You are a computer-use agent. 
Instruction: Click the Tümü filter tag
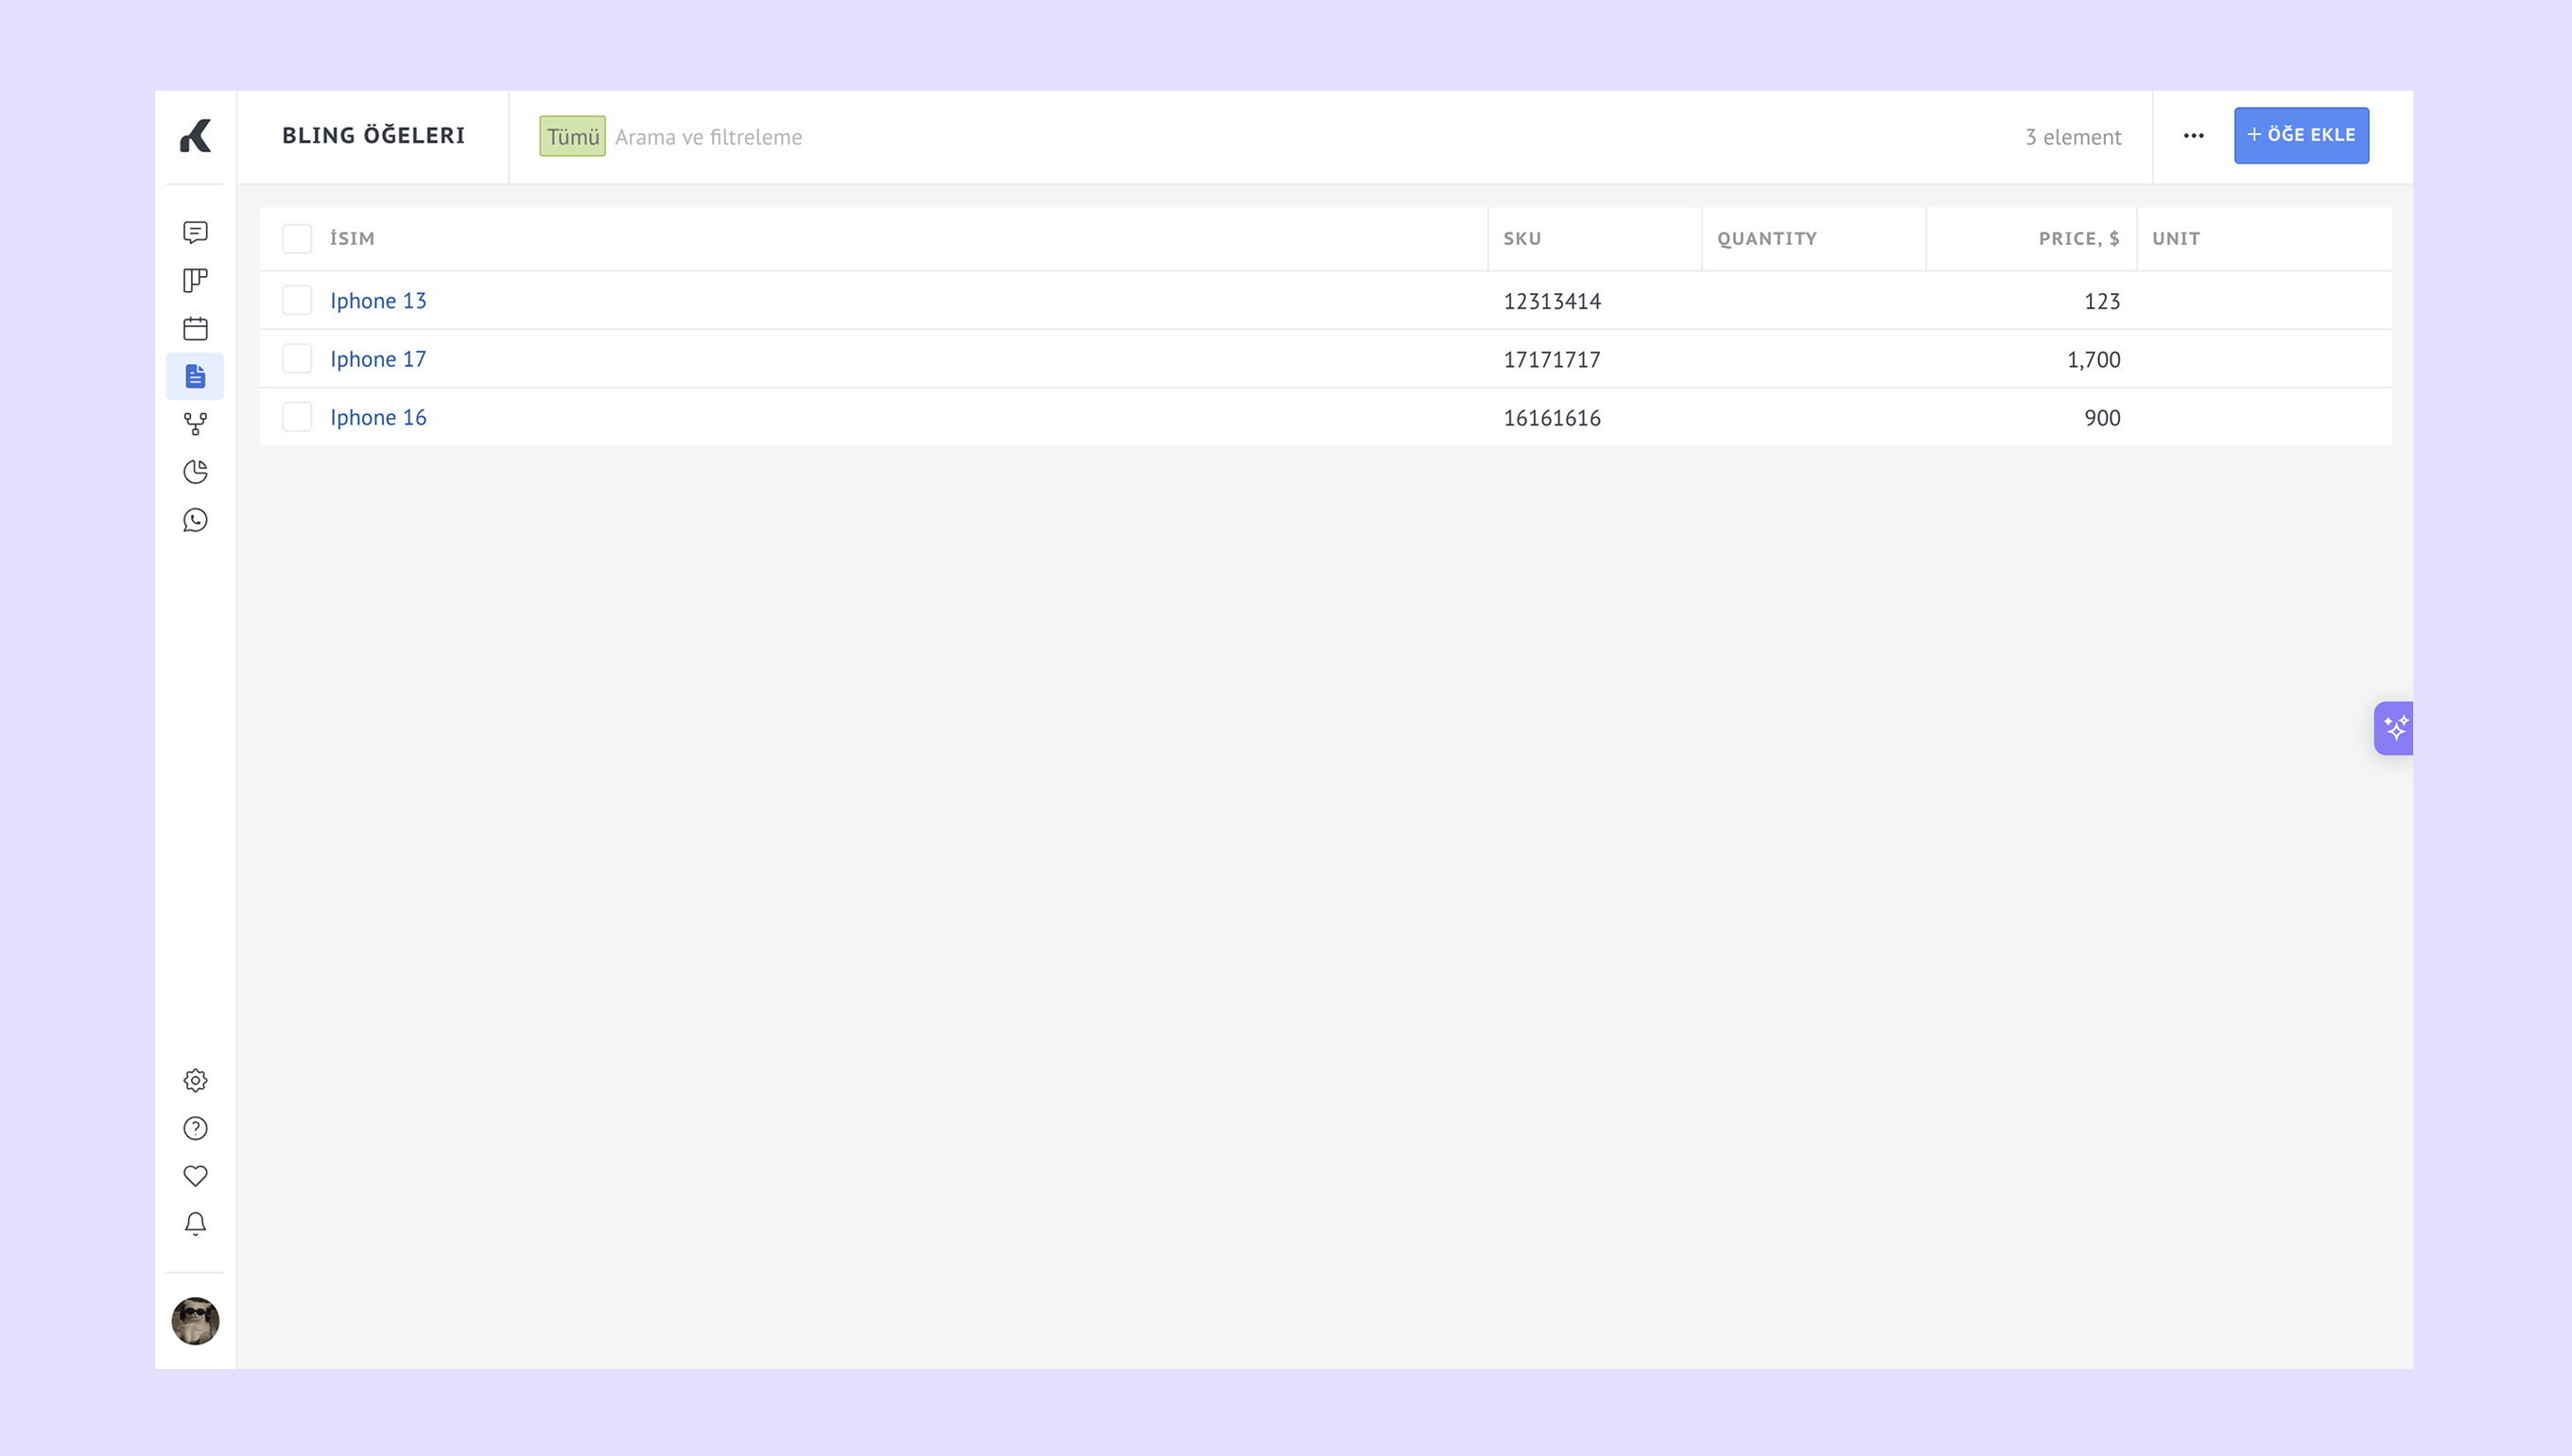coord(572,136)
